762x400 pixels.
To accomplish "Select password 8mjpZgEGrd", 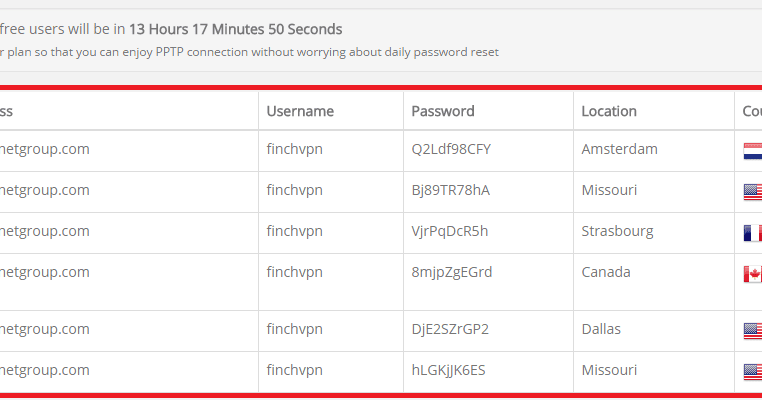I will (x=451, y=272).
